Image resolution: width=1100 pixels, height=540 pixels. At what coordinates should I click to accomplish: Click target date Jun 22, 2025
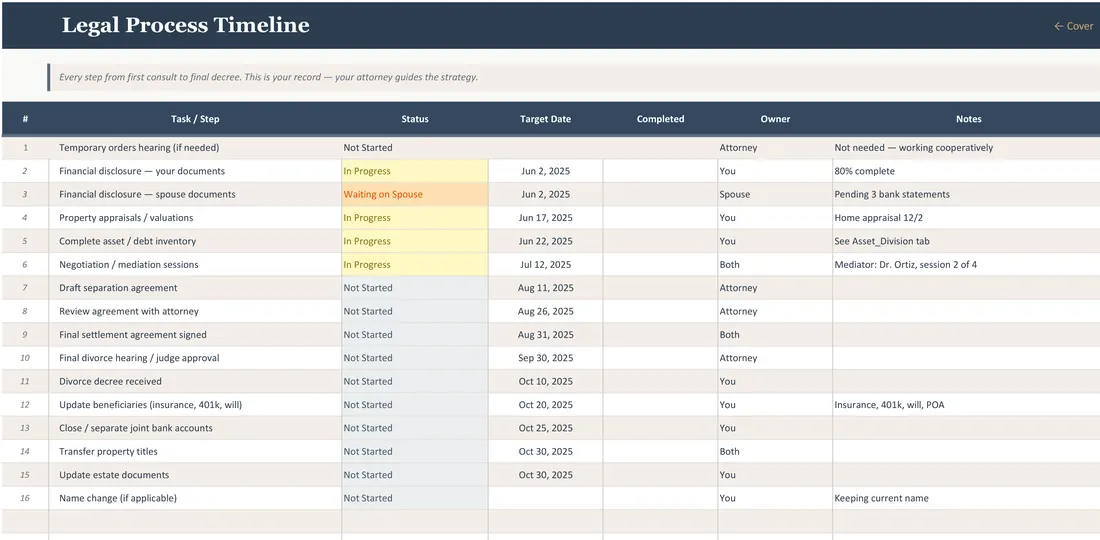545,241
